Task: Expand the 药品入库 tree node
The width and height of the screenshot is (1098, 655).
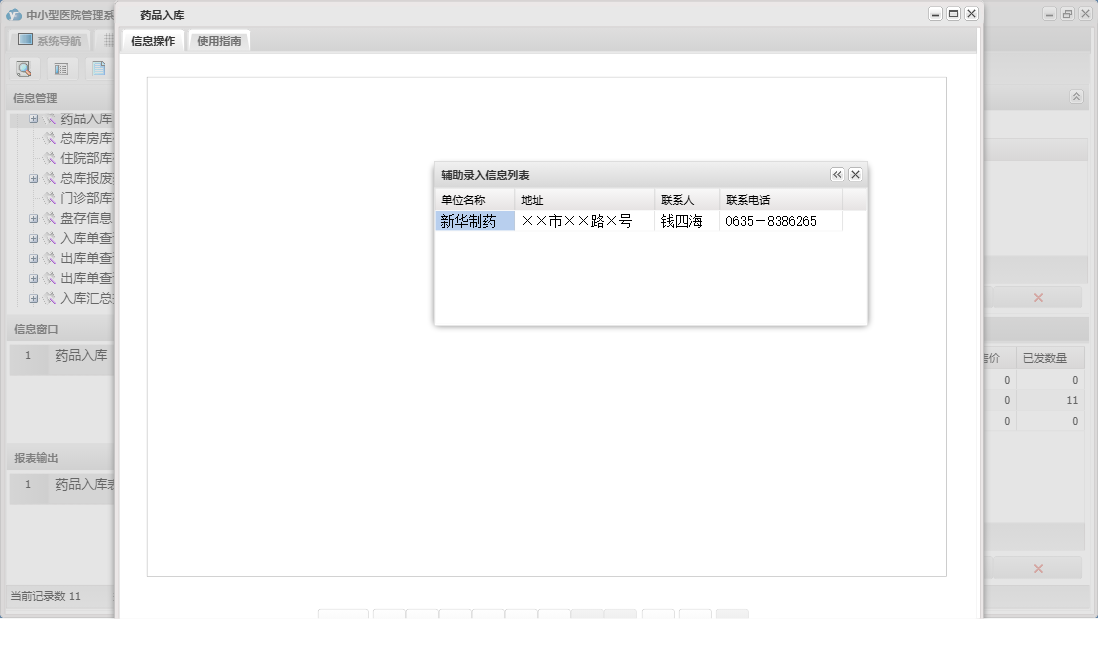Action: coord(33,119)
